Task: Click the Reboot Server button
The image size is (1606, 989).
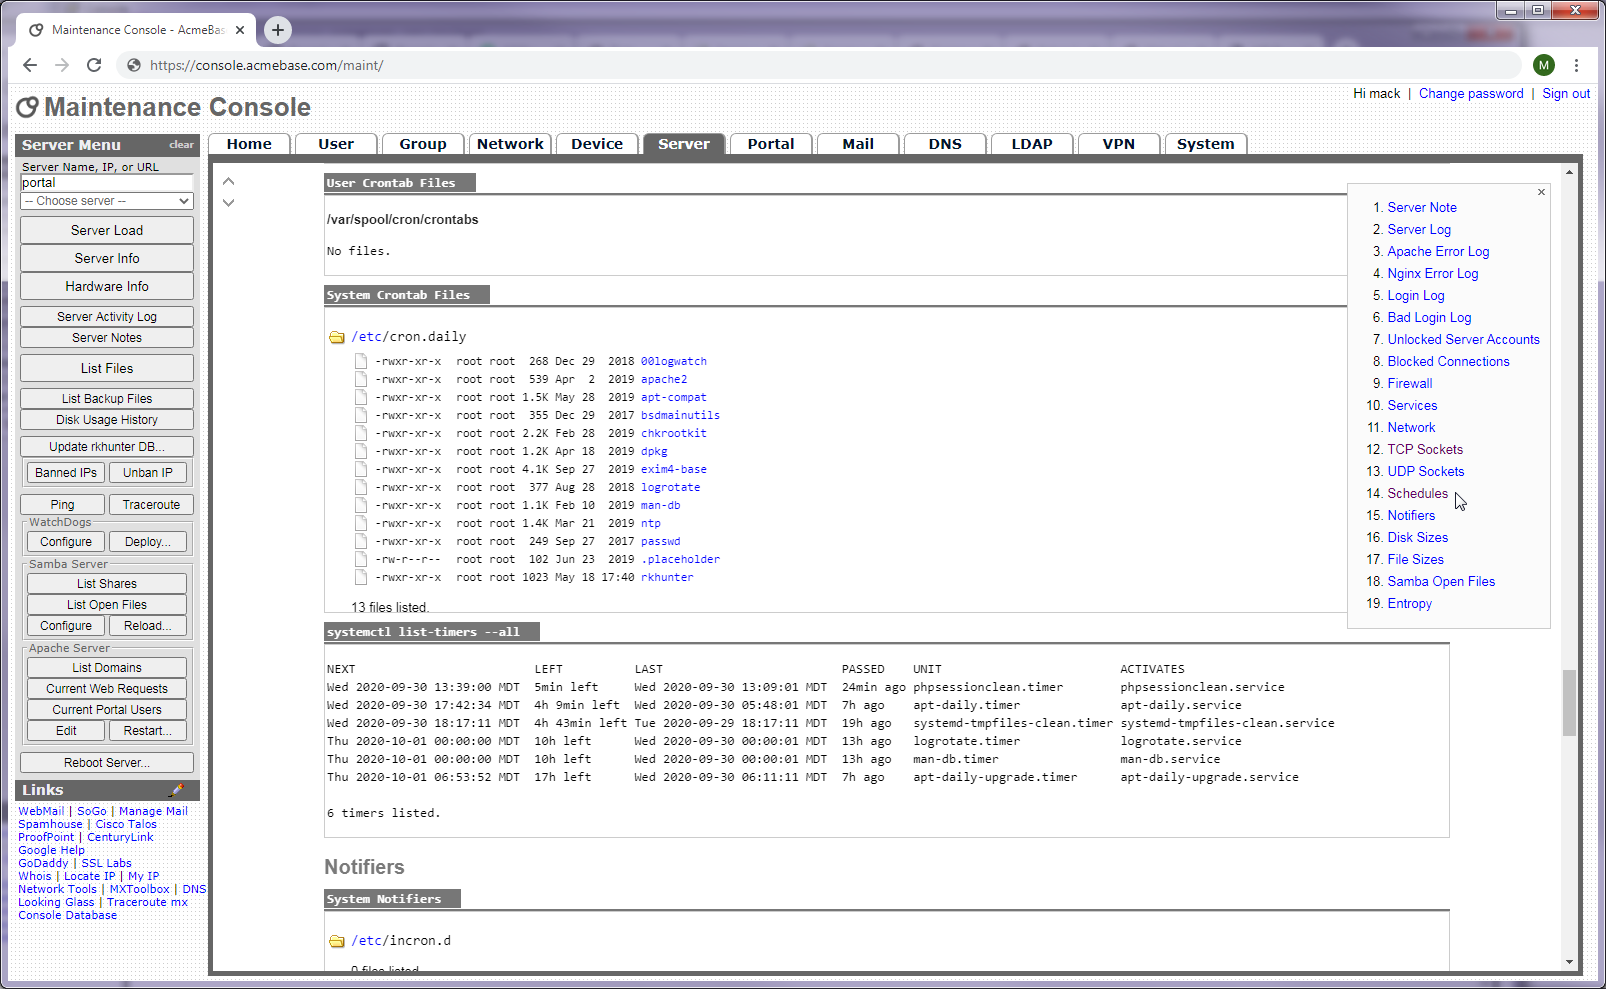Action: coord(107,763)
